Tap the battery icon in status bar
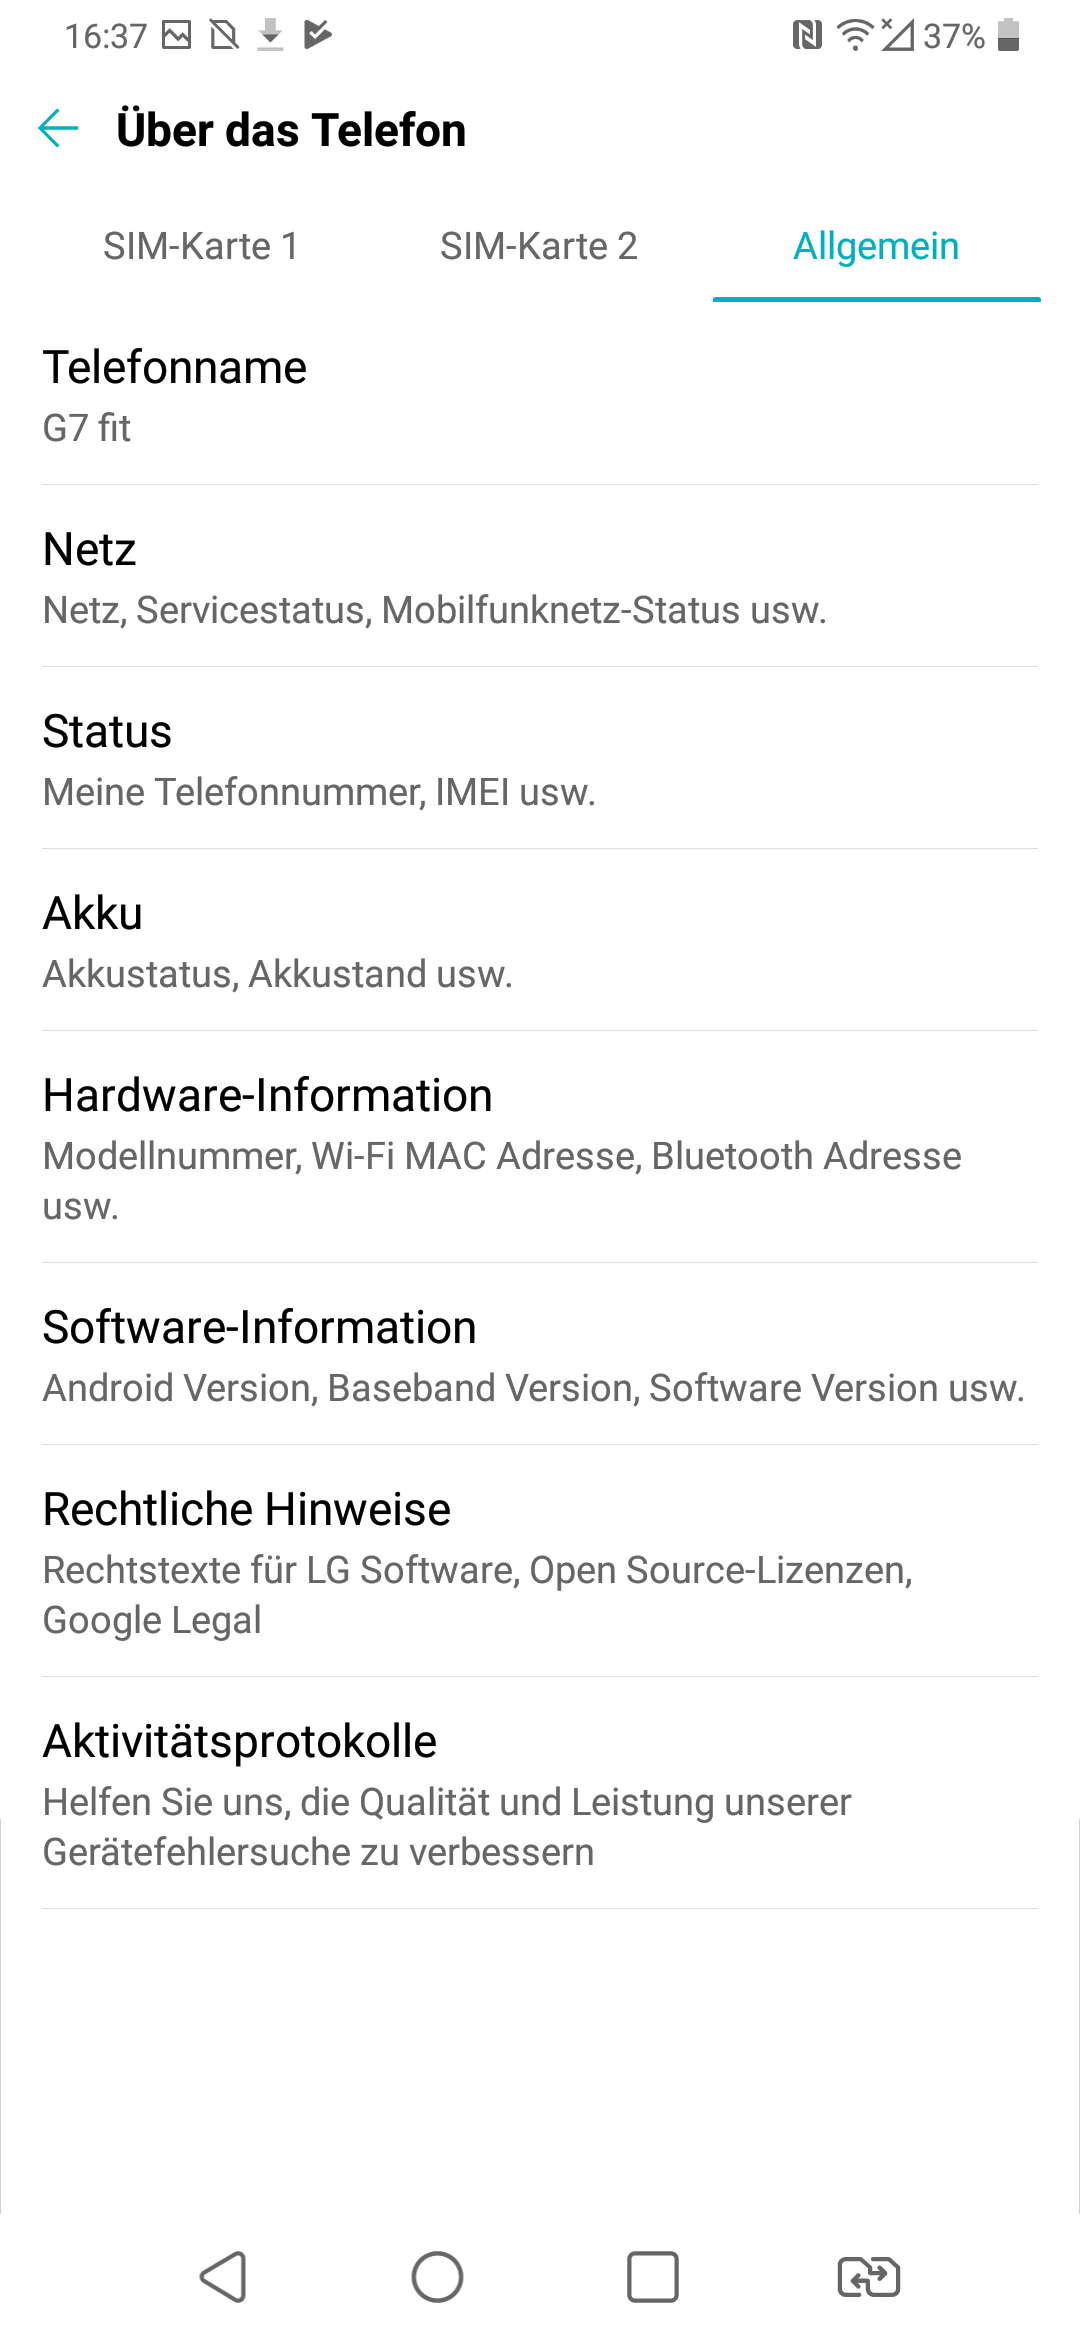 (1009, 36)
